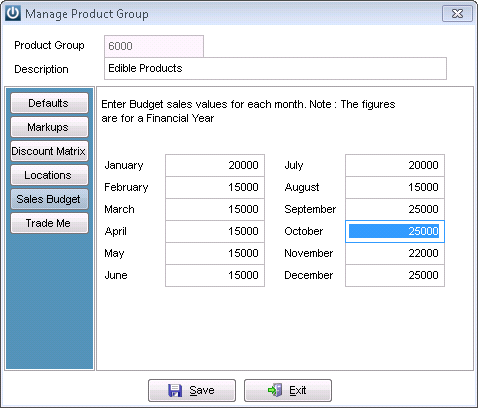This screenshot has width=478, height=408.
Task: Open the Trade Me section
Action: point(49,223)
